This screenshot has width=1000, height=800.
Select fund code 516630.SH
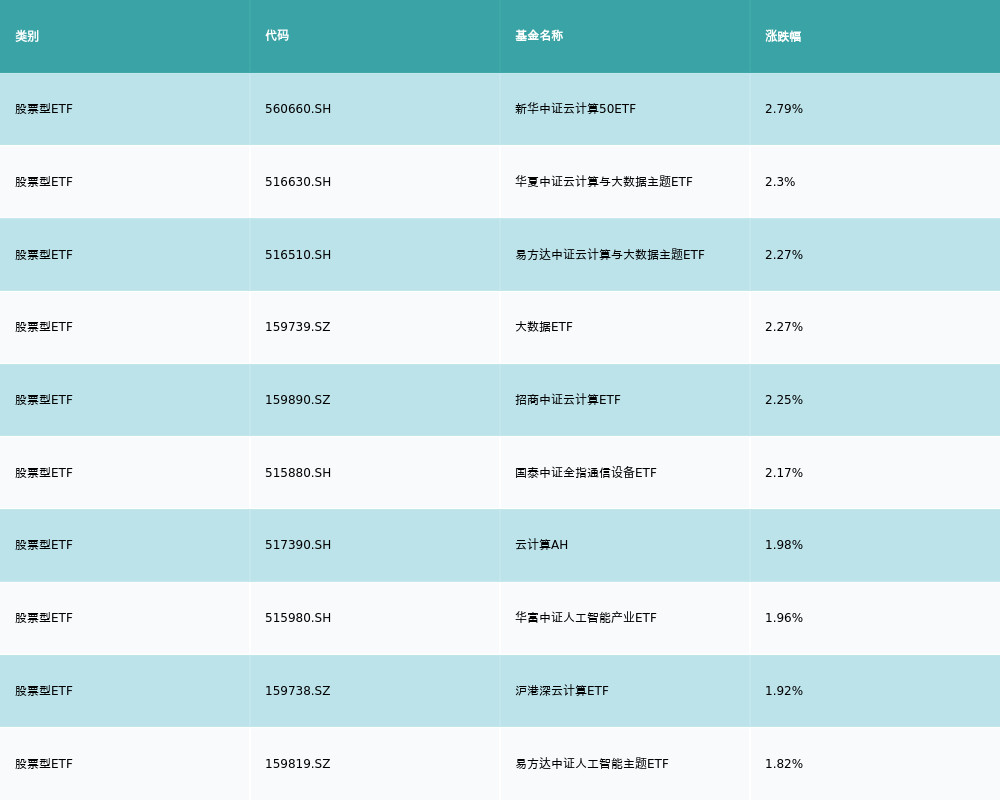click(298, 182)
